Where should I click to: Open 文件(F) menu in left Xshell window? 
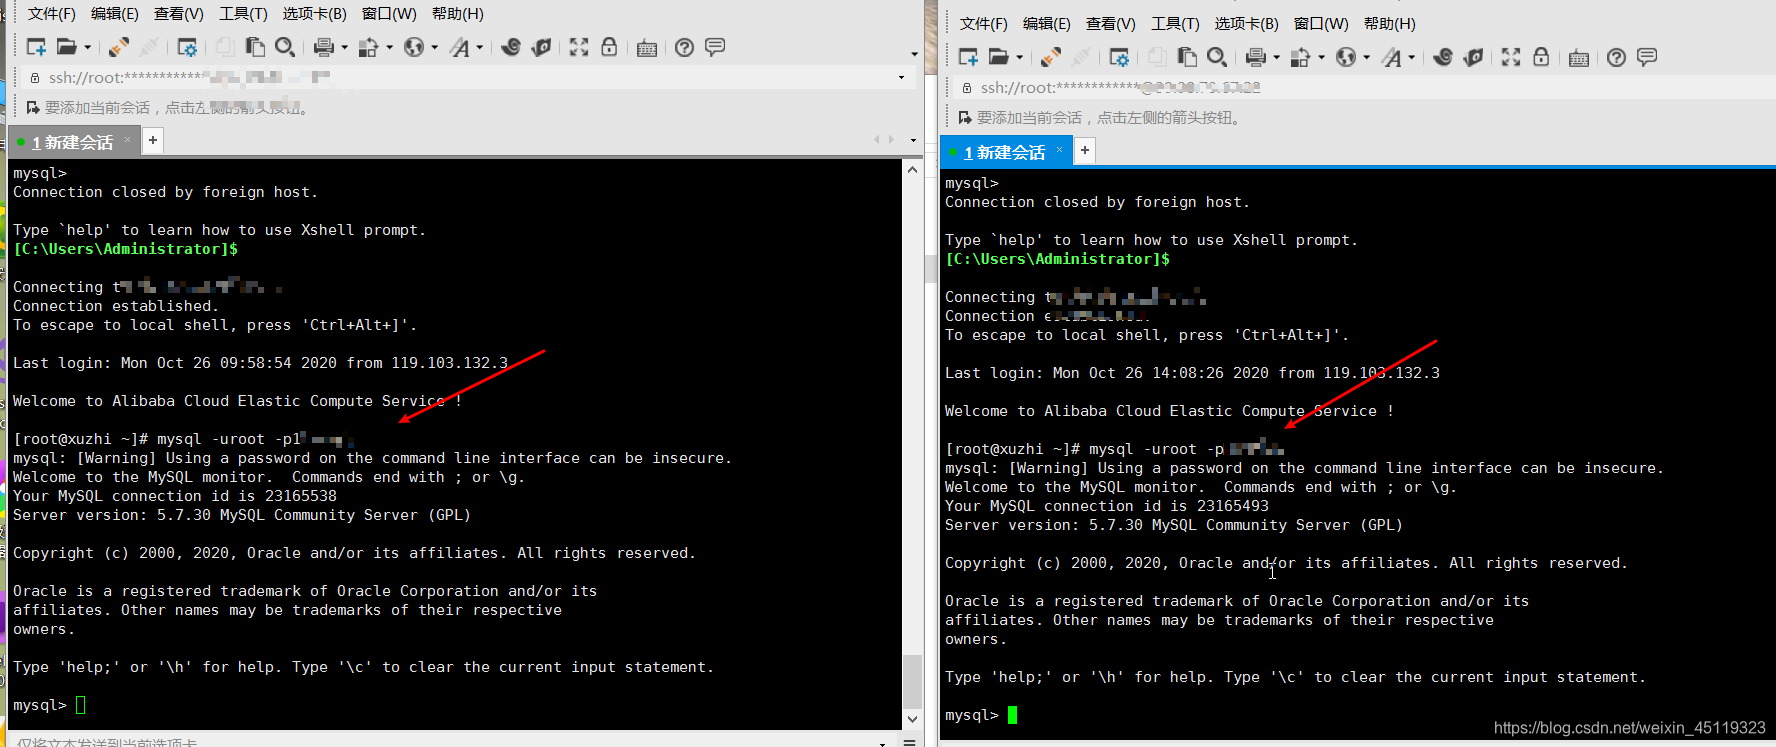pyautogui.click(x=51, y=14)
